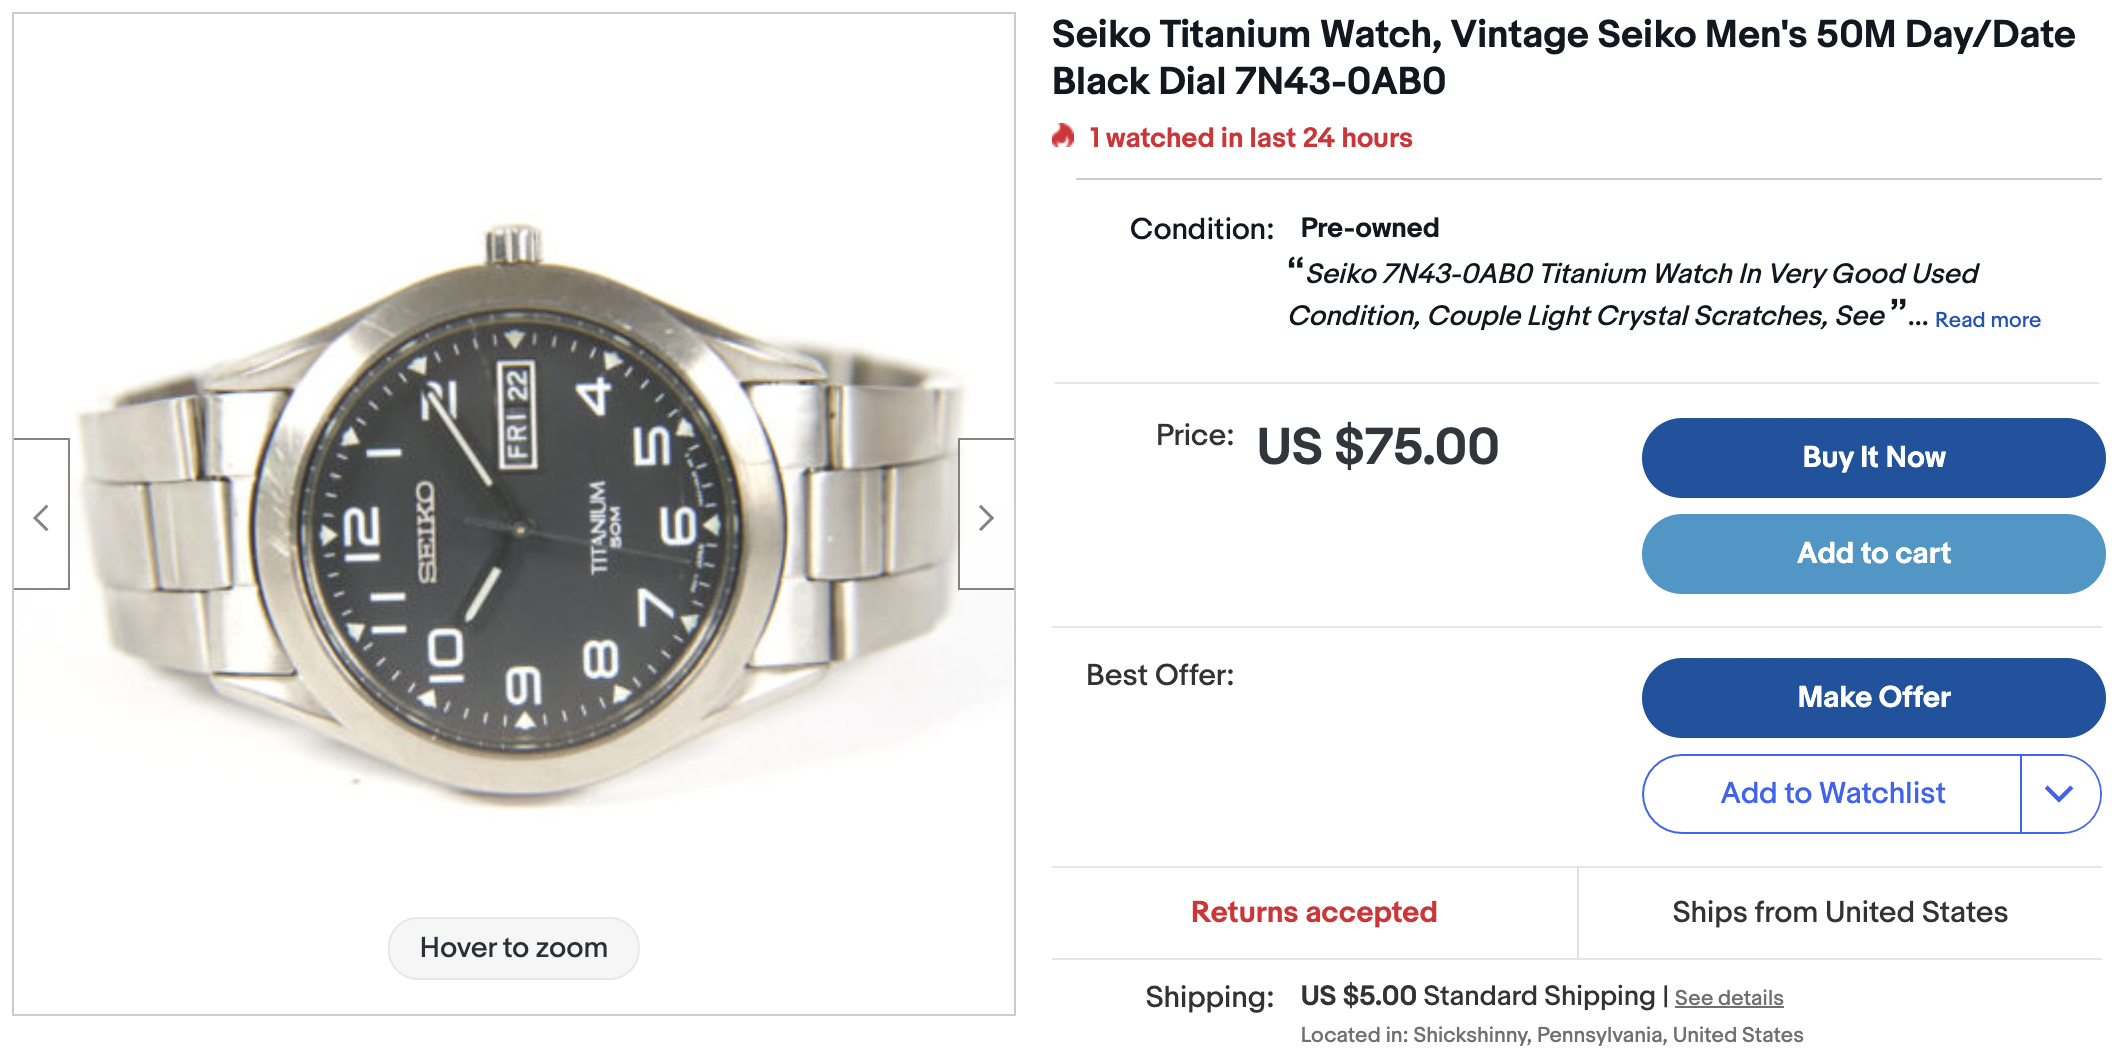Click the Returns accepted text

(1313, 912)
